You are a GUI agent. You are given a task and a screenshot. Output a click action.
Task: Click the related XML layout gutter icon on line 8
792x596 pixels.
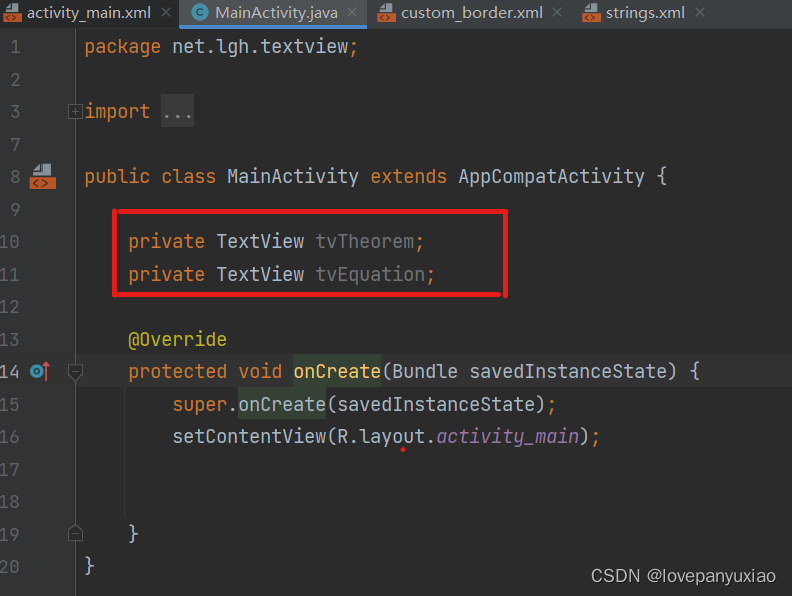point(42,176)
